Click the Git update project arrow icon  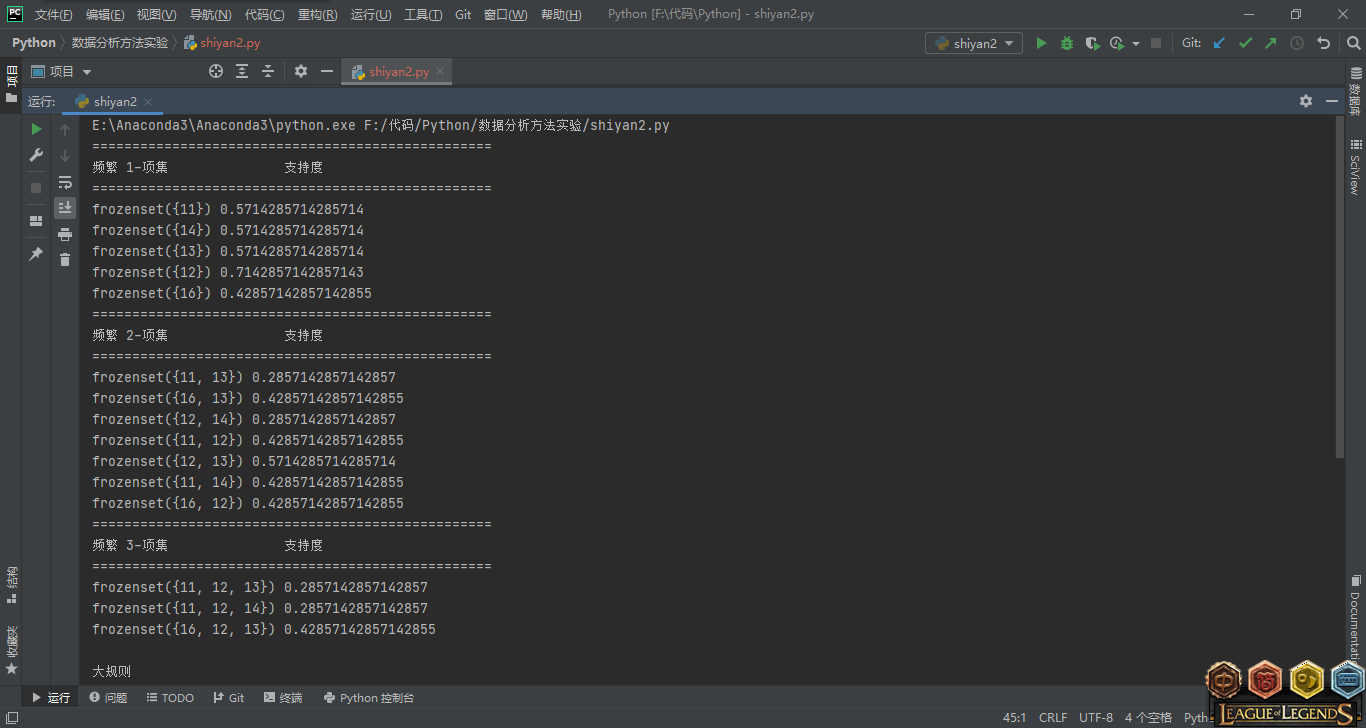coord(1219,43)
